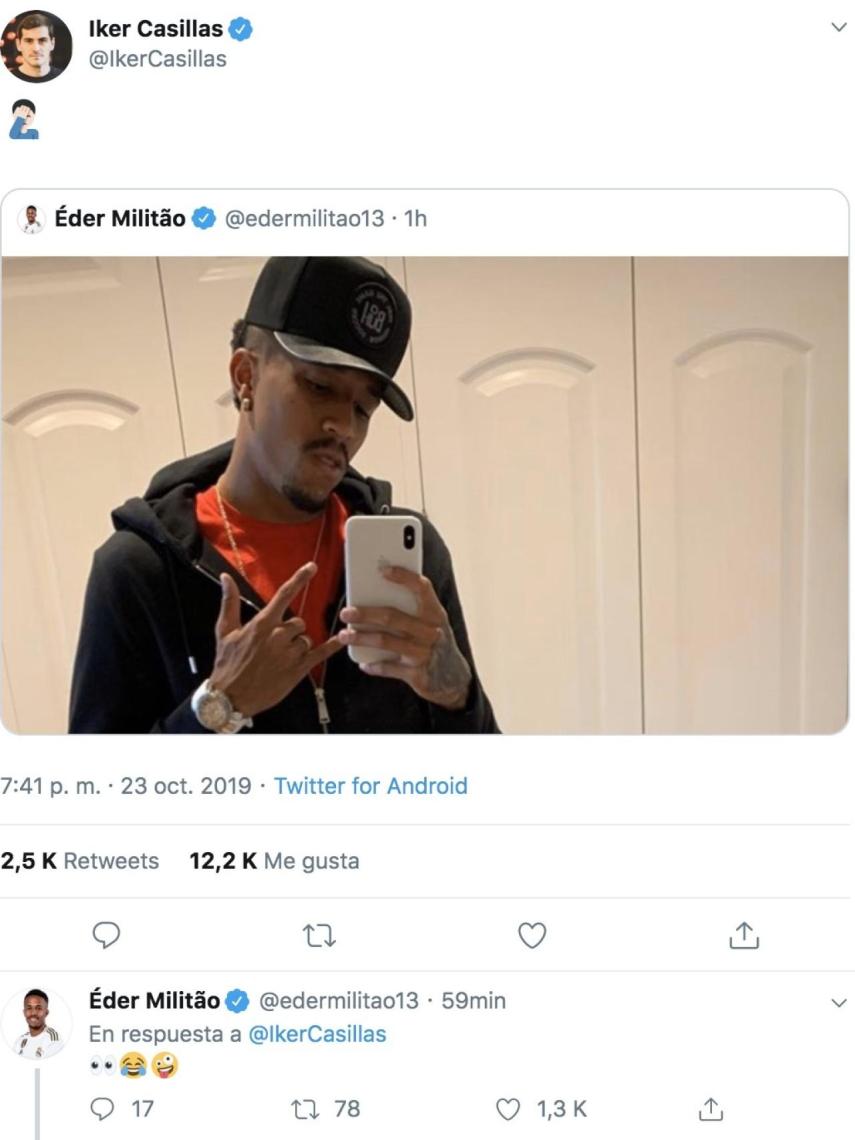Open Iker Casillas's profile picture
Viewport: 855px width, 1140px height.
click(37, 45)
